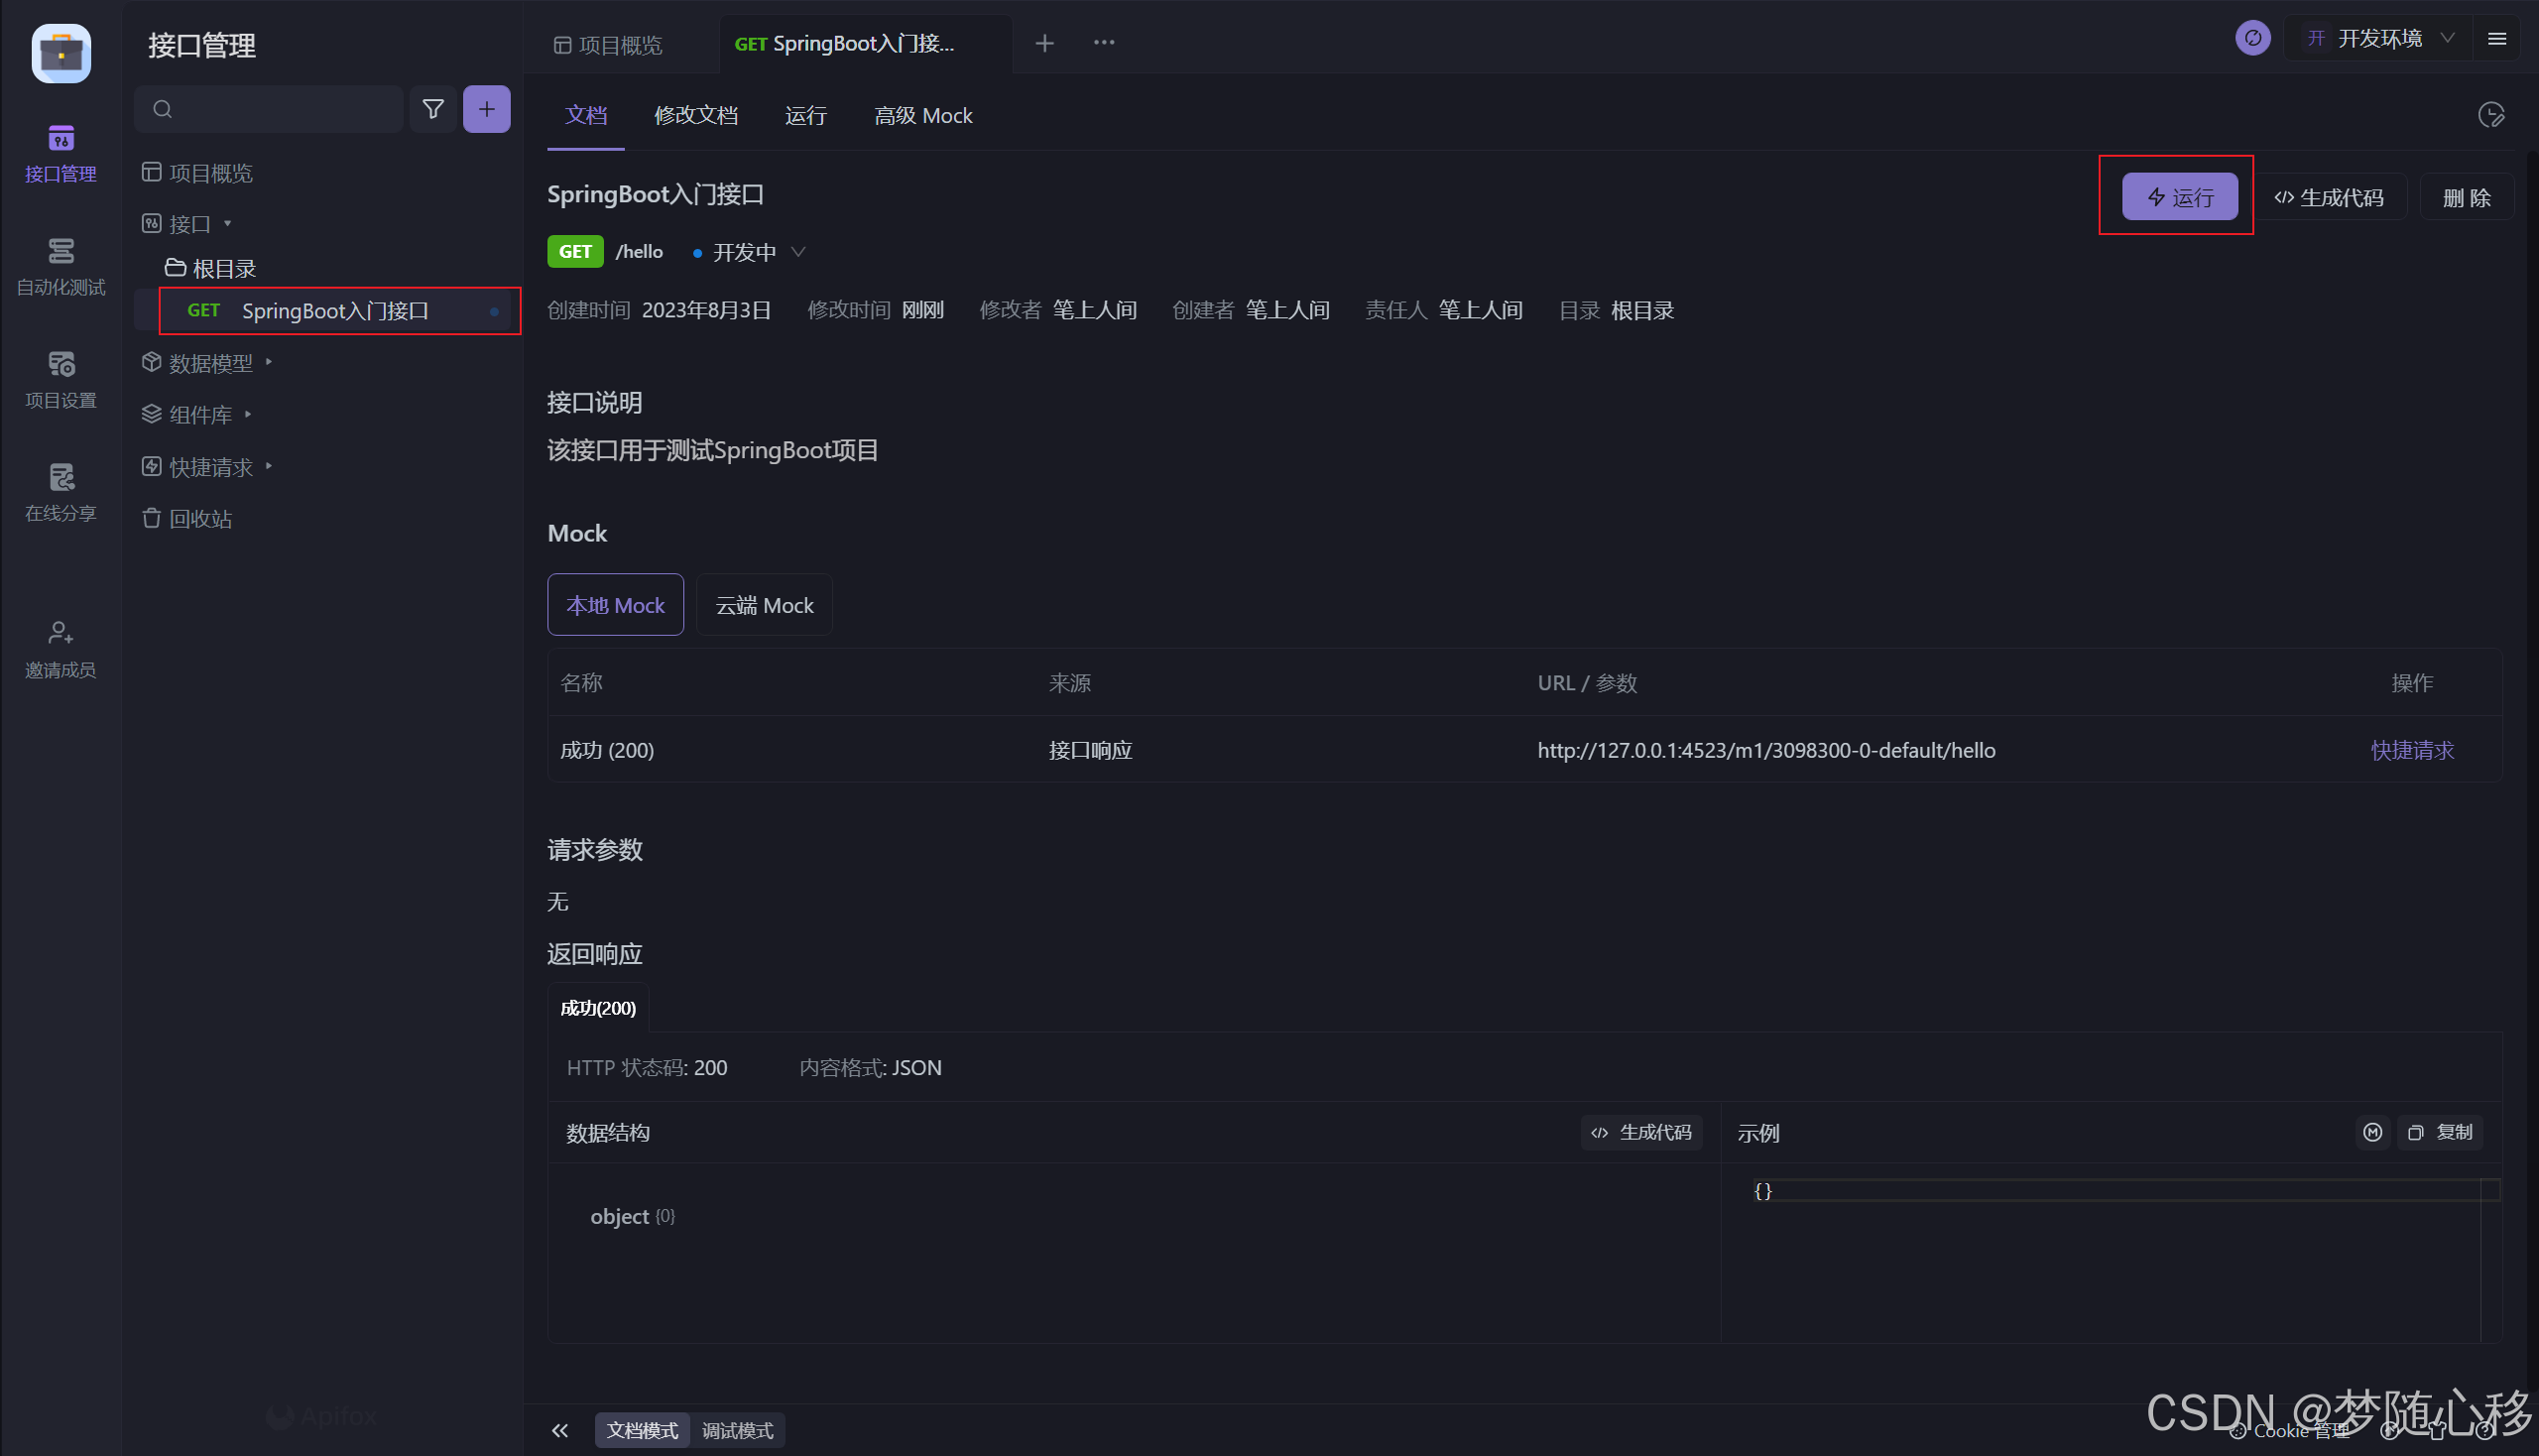Expand the 数据模型 tree node
Image resolution: width=2539 pixels, height=1456 pixels.
coord(210,363)
